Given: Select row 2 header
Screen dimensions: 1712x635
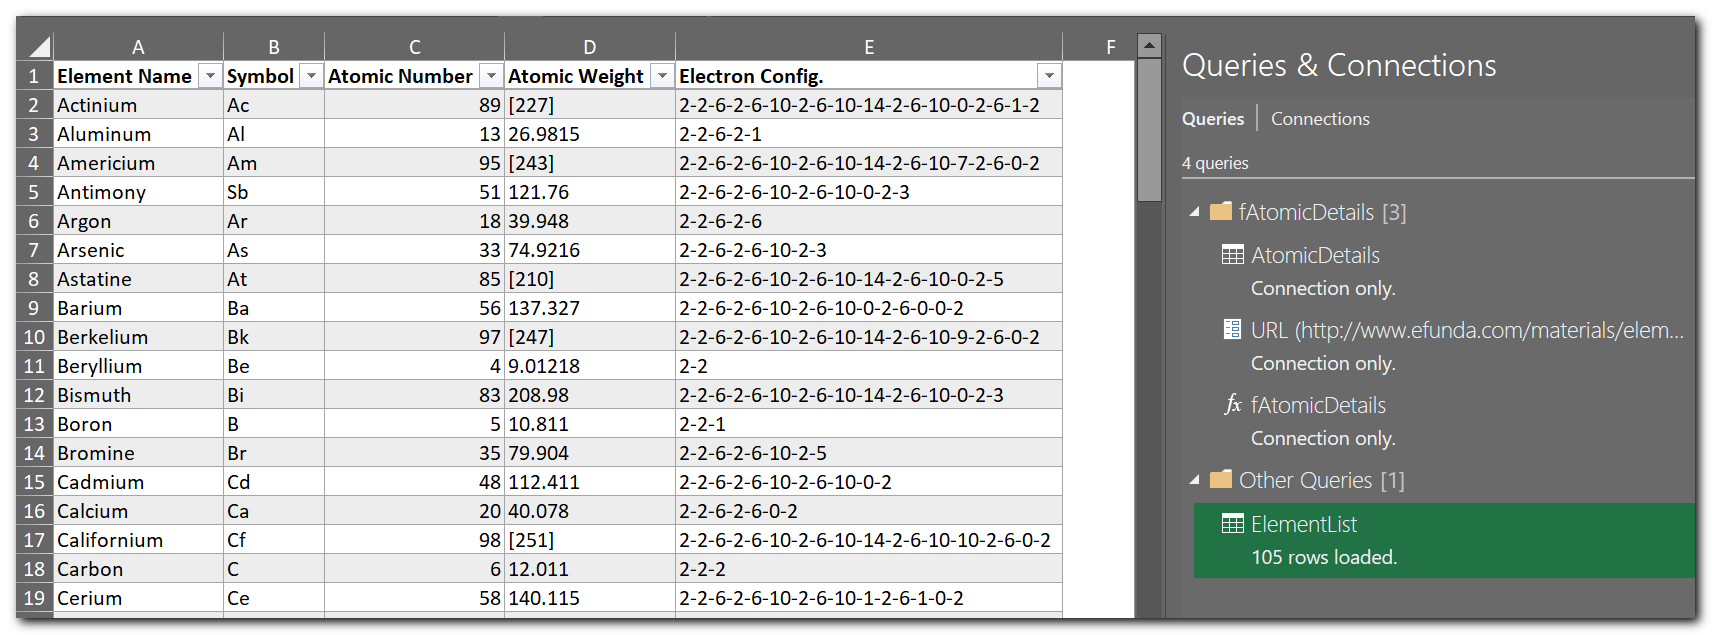Looking at the screenshot, I should click(x=34, y=105).
